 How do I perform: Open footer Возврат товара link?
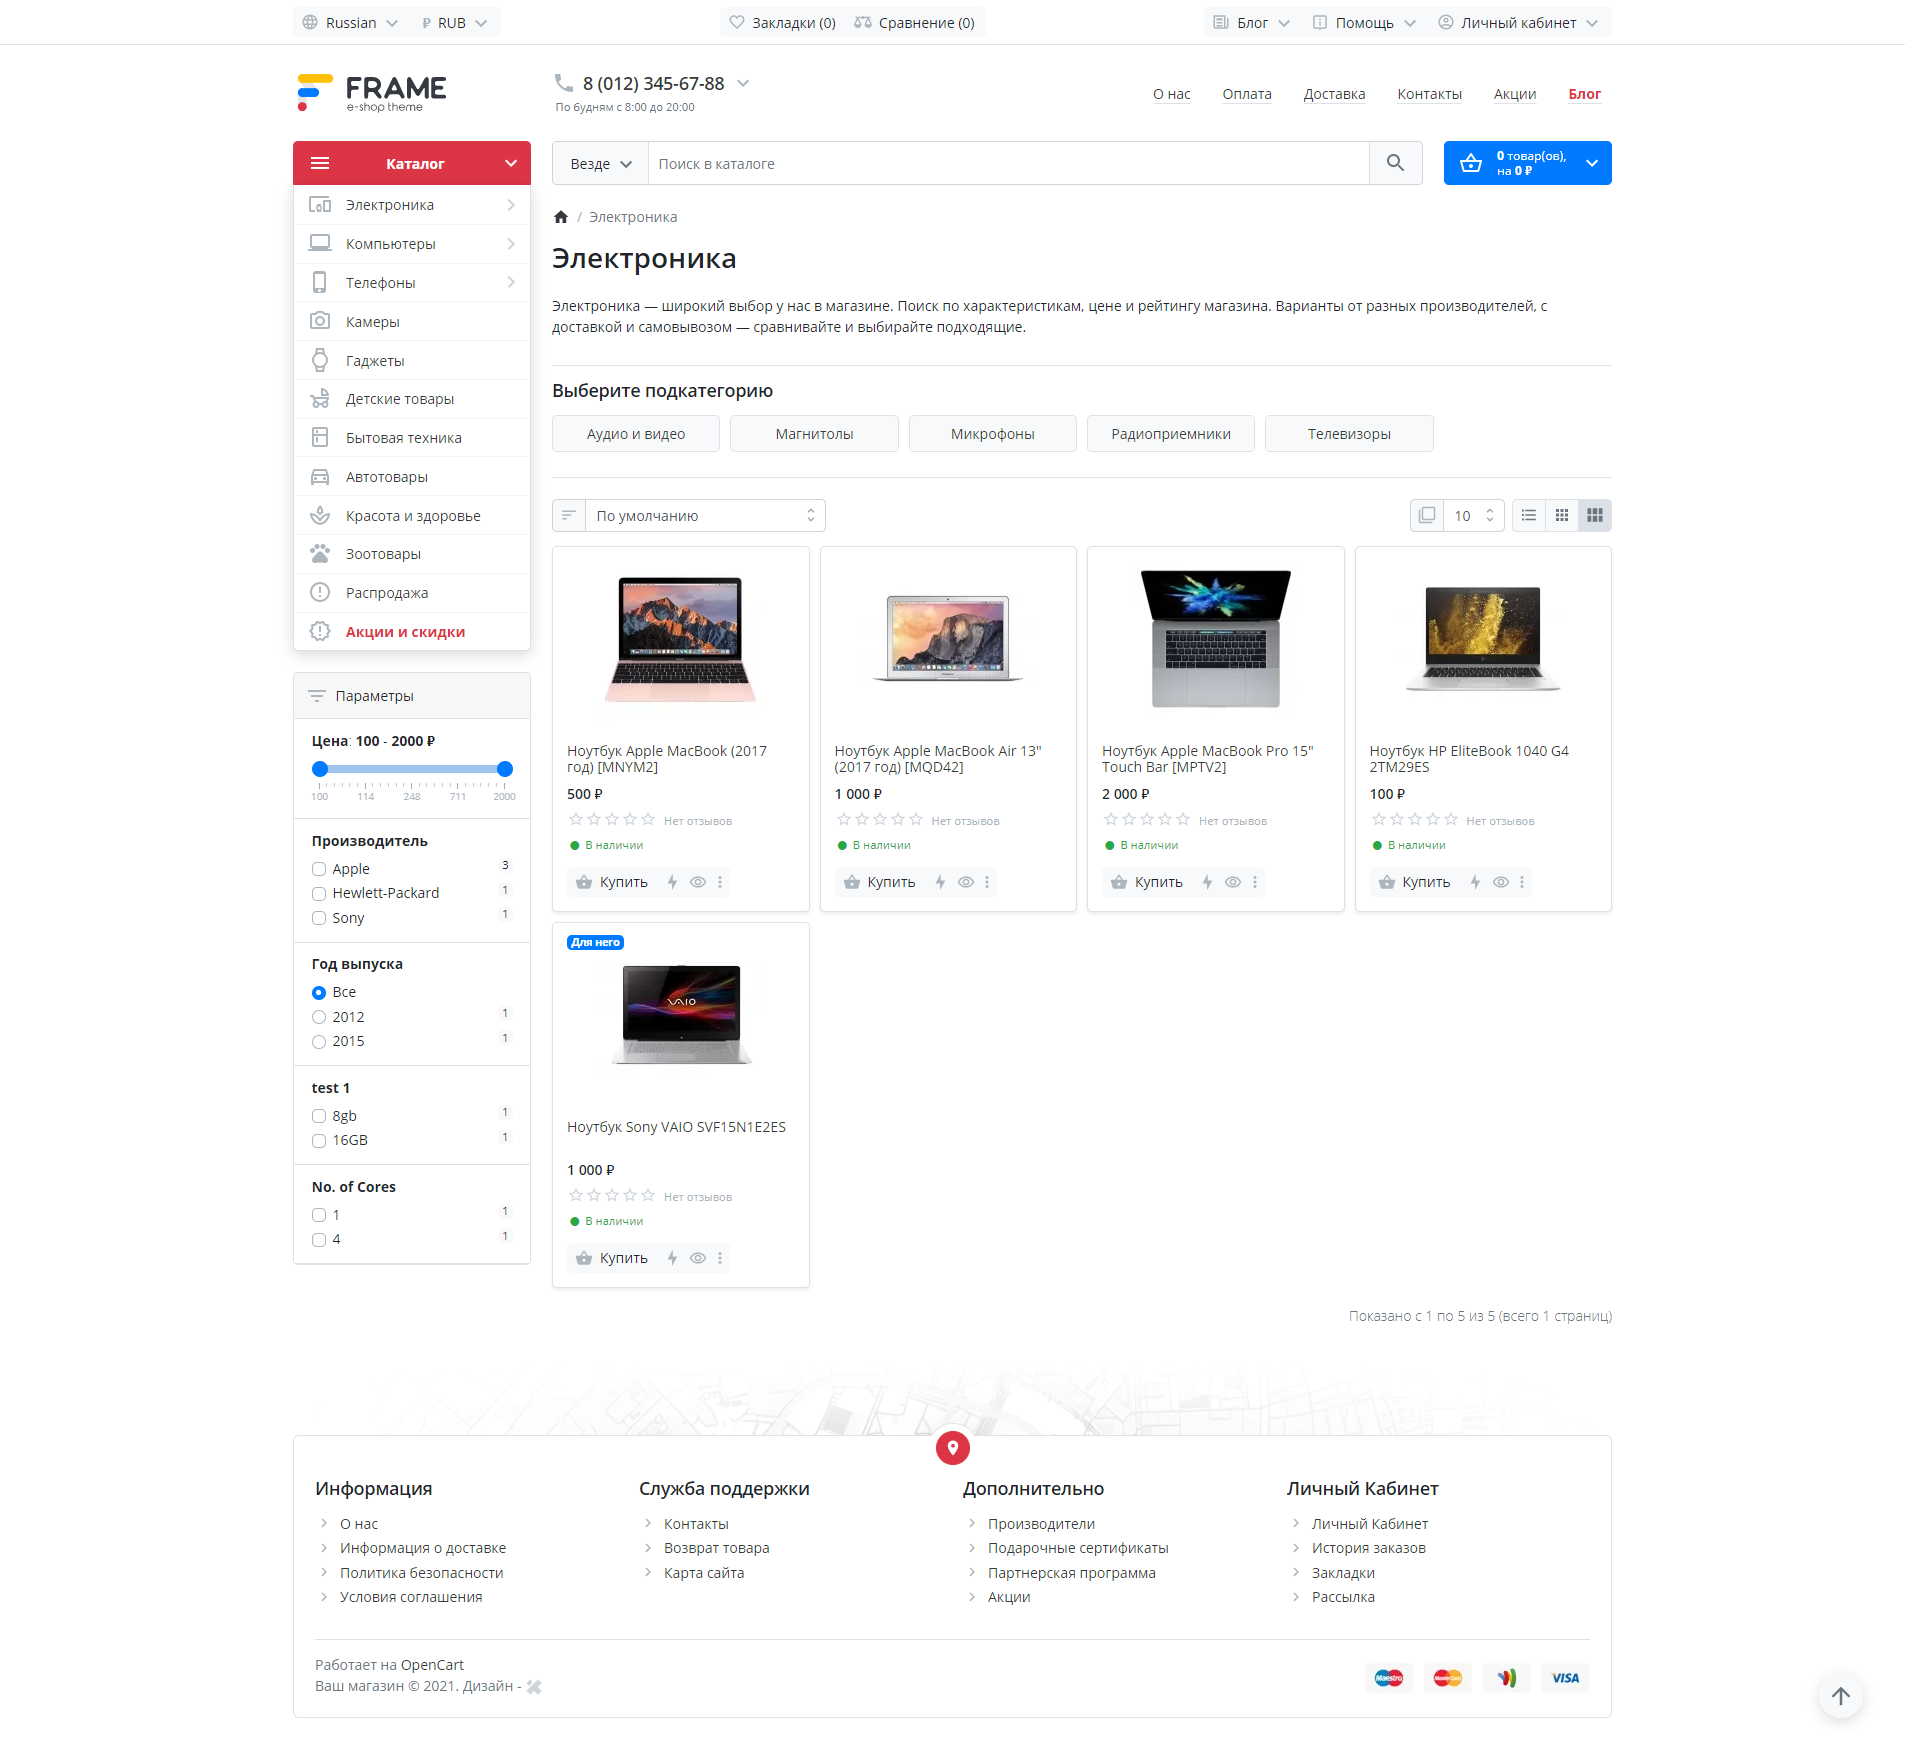point(716,1548)
